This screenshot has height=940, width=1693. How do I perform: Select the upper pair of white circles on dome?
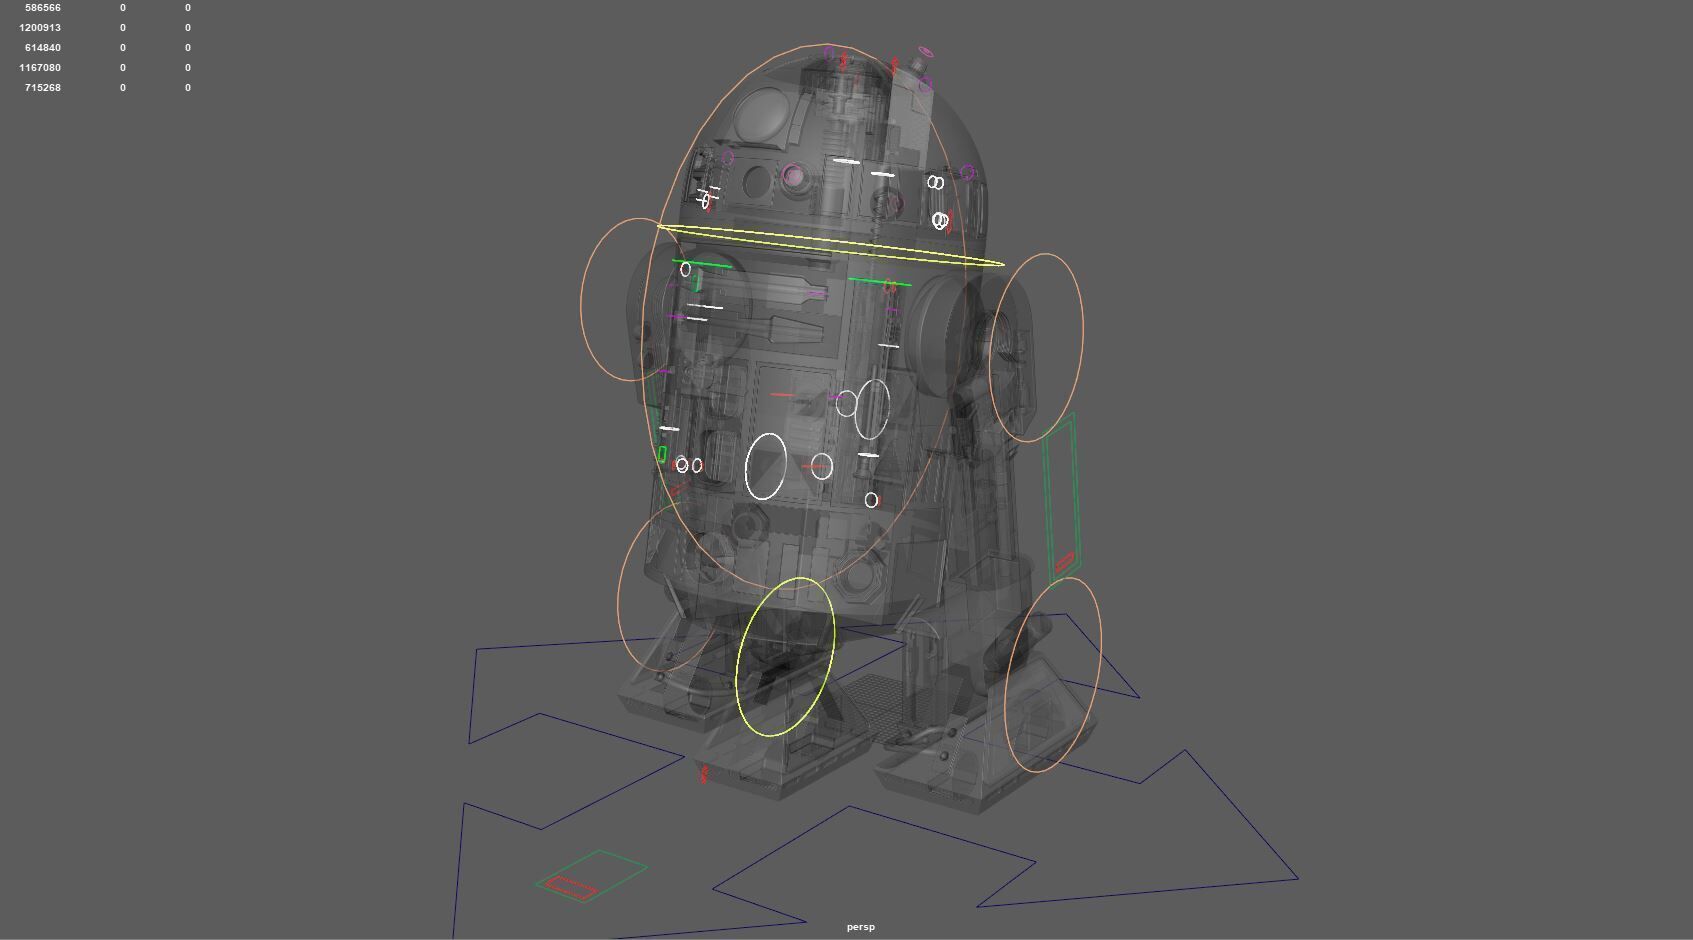point(935,182)
